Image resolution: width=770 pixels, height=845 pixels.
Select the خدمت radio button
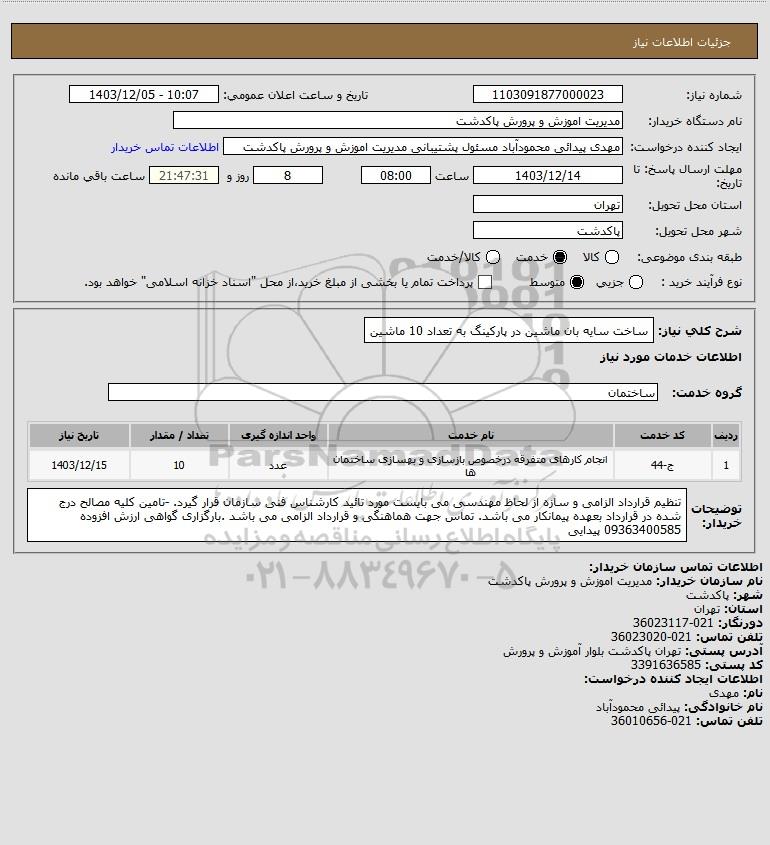pyautogui.click(x=560, y=258)
